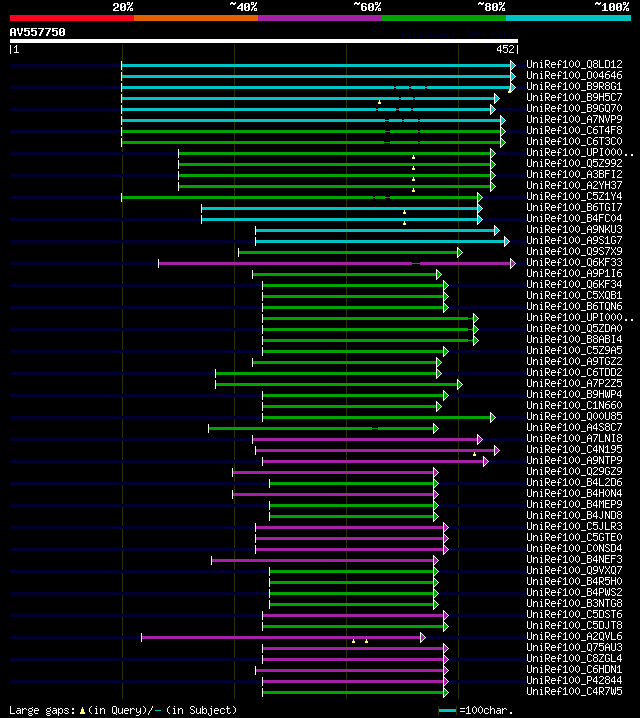Image resolution: width=640 pixels, height=718 pixels.
Task: Click the UniRef100_C5Z1Y4 label
Action: pos(574,196)
